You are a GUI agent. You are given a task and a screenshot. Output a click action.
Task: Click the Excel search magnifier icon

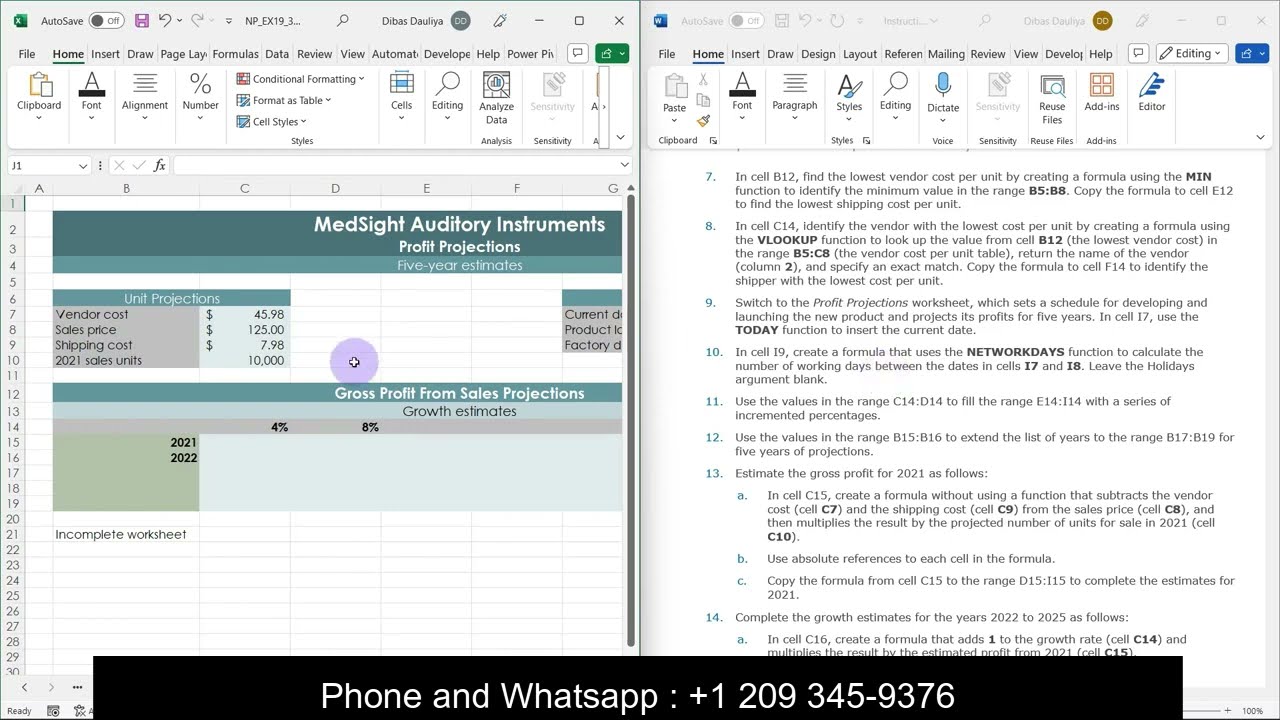343,21
